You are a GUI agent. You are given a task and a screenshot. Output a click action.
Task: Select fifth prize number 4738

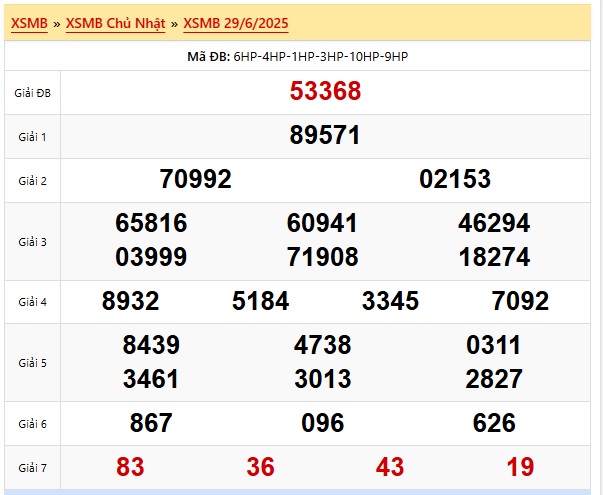pos(323,345)
